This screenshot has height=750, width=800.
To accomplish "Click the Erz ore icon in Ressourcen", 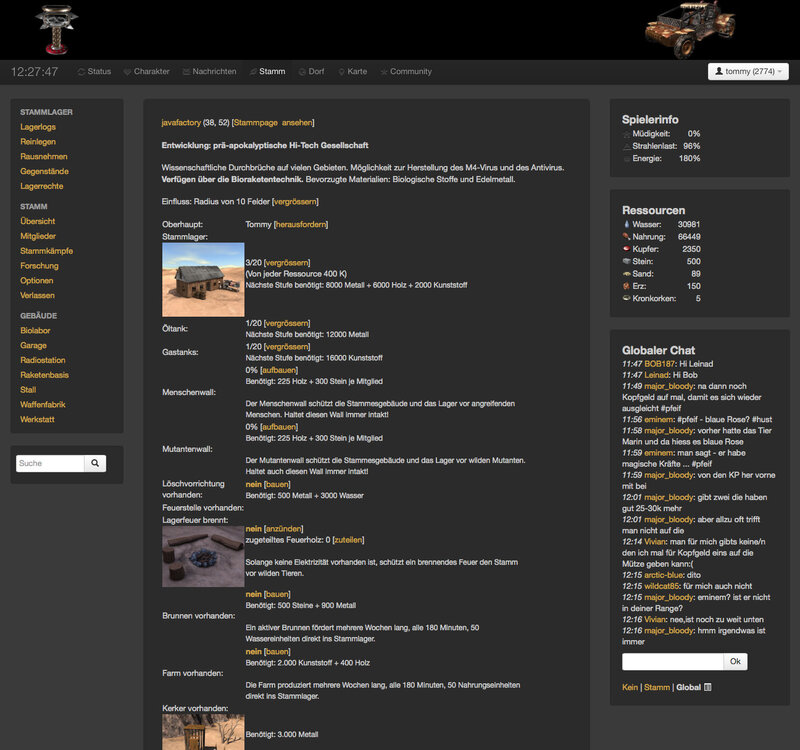I will click(x=626, y=286).
